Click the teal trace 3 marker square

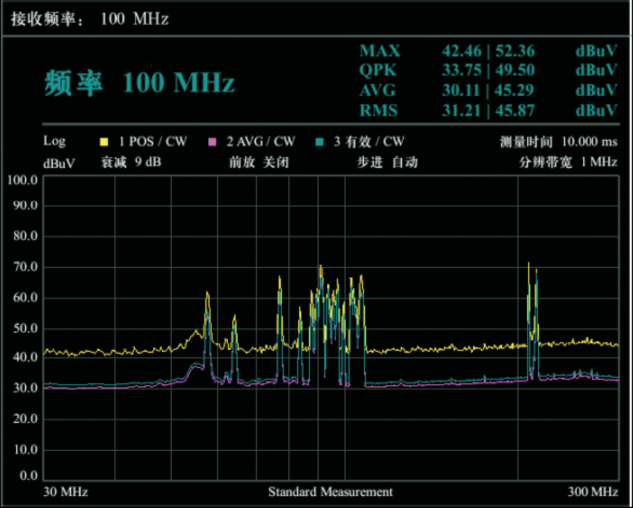[319, 141]
